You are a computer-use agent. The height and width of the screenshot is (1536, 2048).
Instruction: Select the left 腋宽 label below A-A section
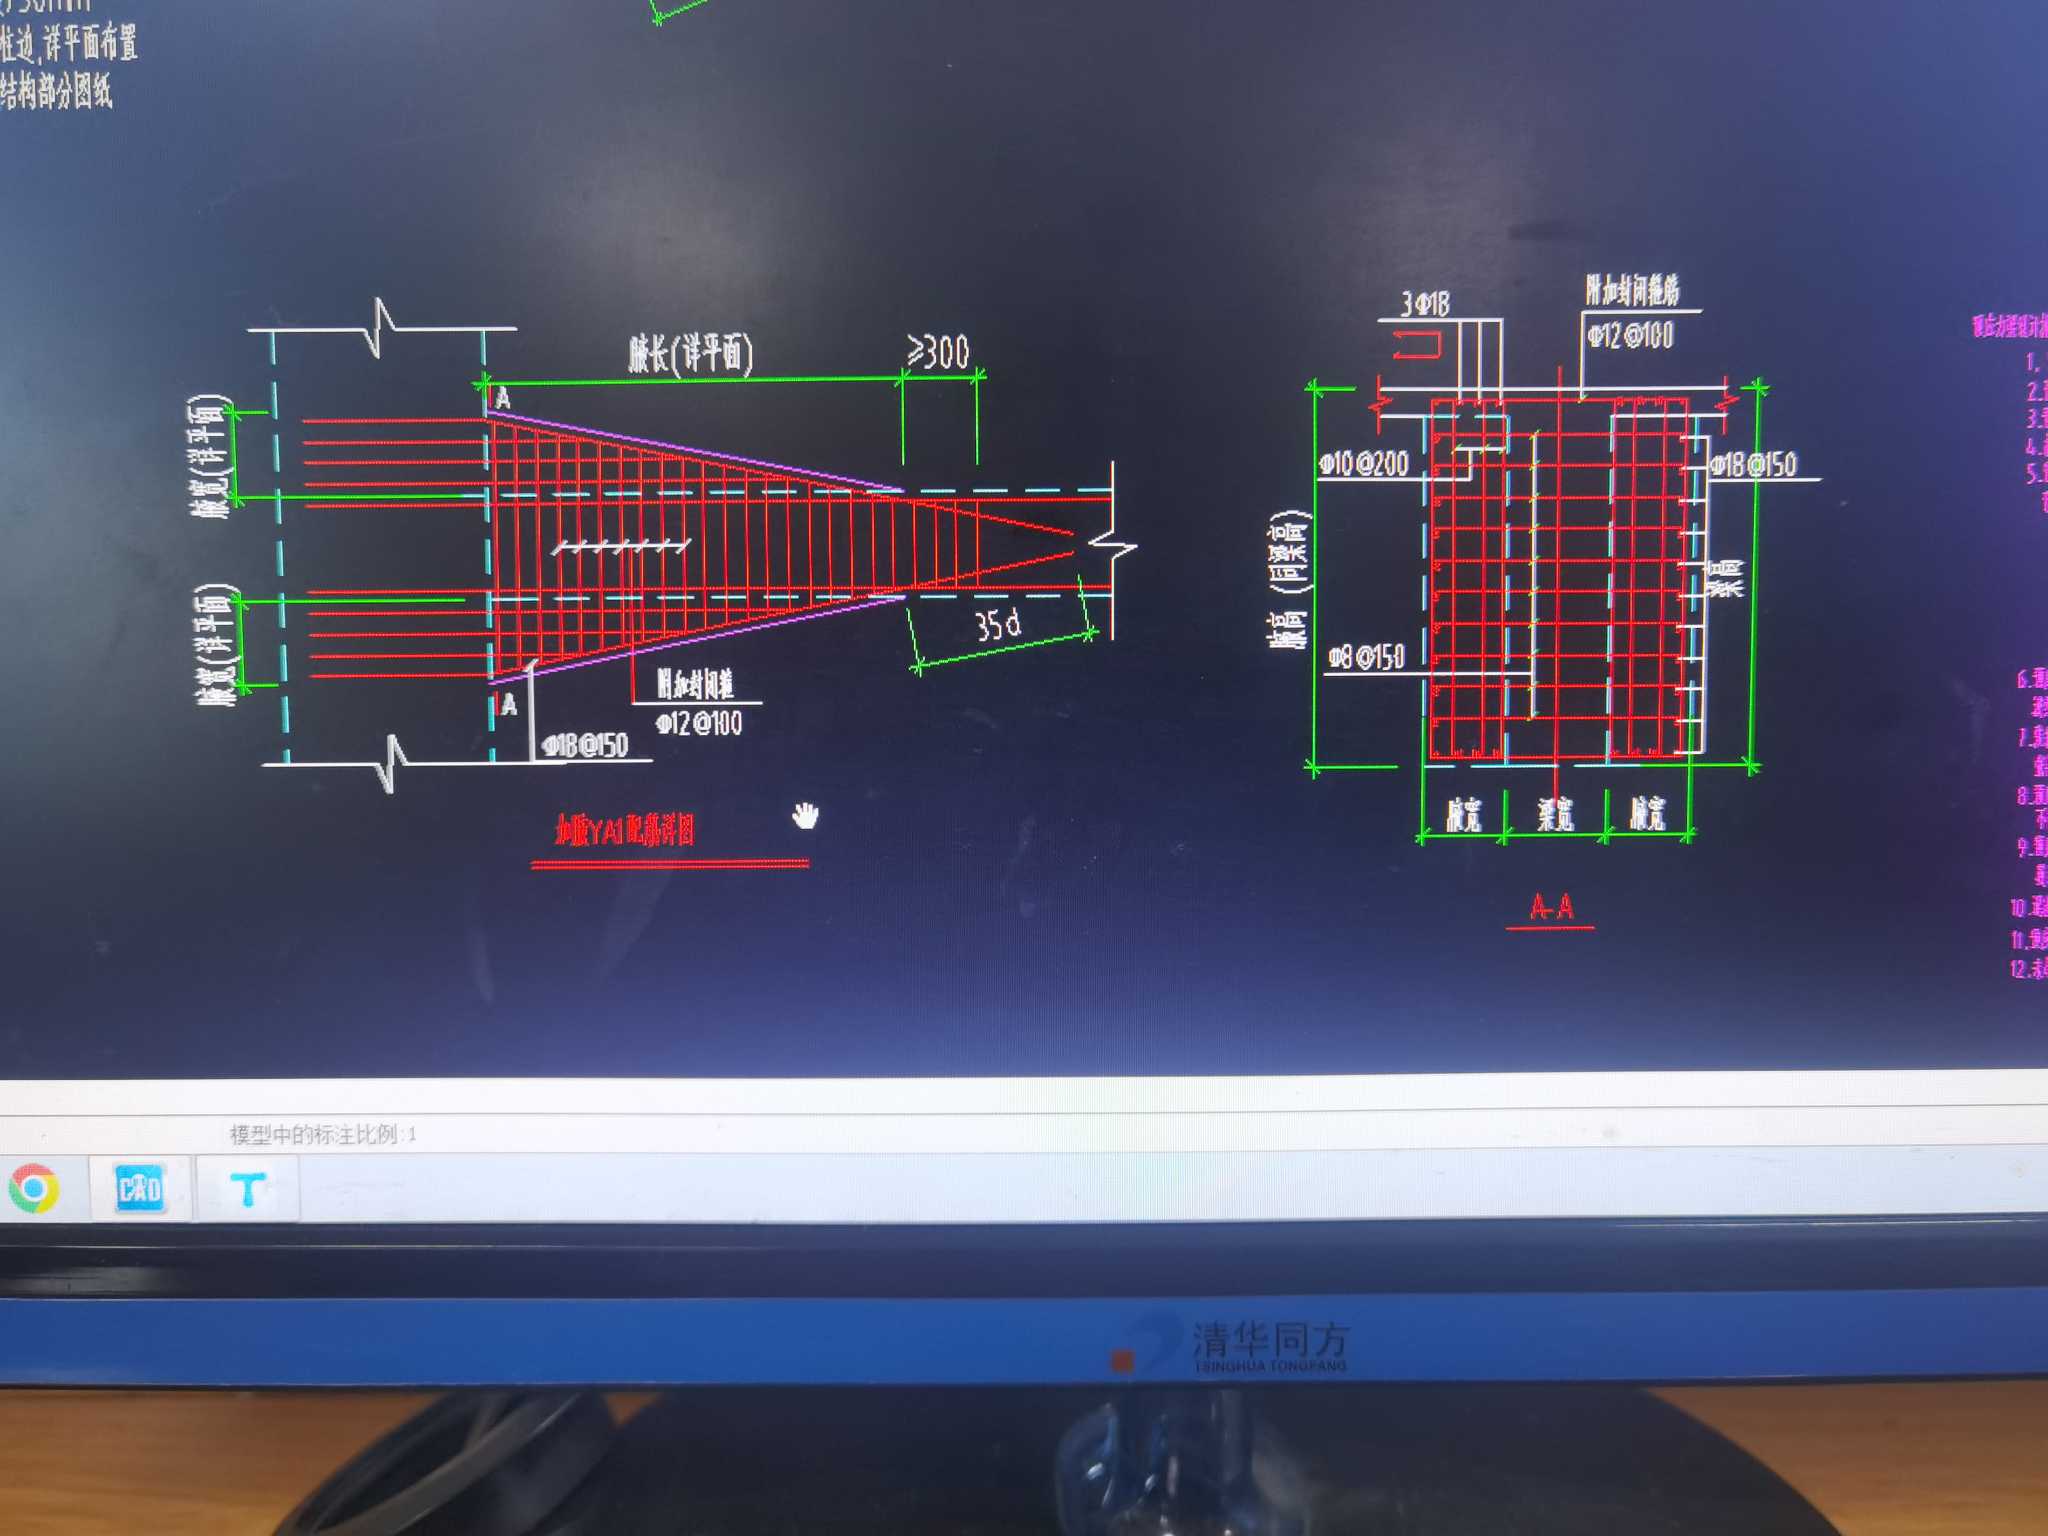[1463, 815]
